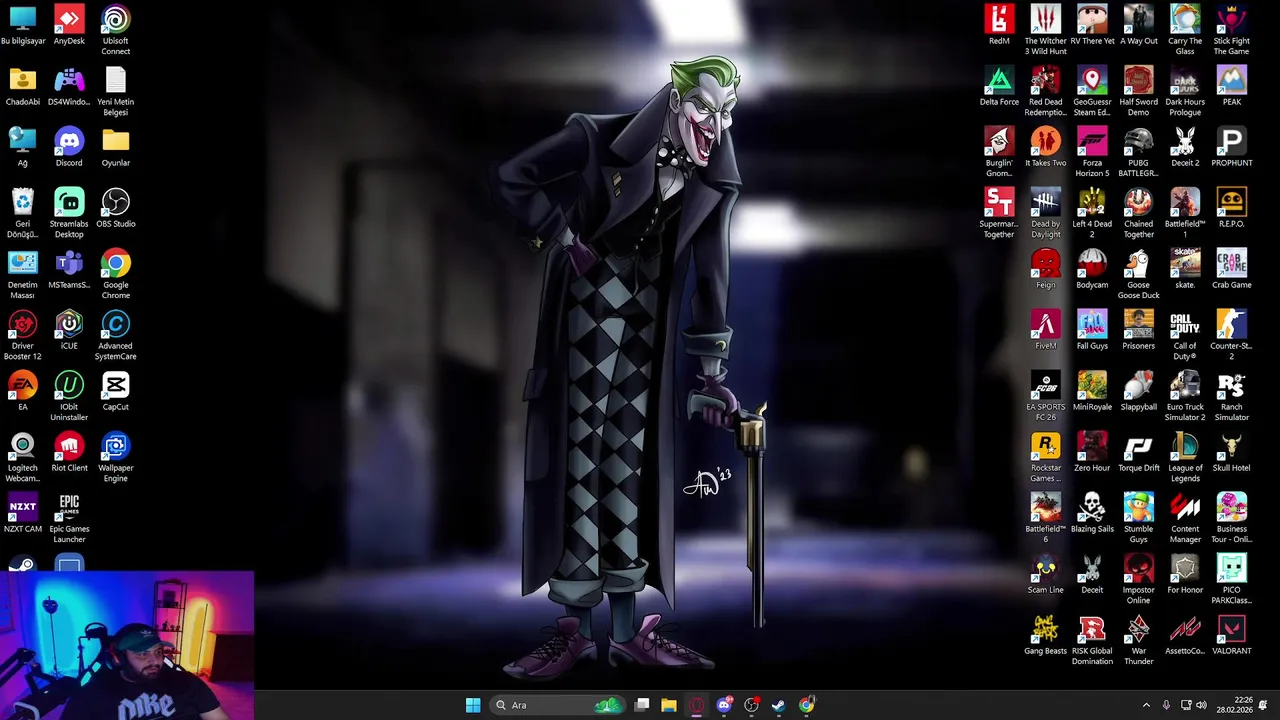Show hidden system tray icons
Image resolution: width=1280 pixels, height=720 pixels.
pyautogui.click(x=1146, y=705)
